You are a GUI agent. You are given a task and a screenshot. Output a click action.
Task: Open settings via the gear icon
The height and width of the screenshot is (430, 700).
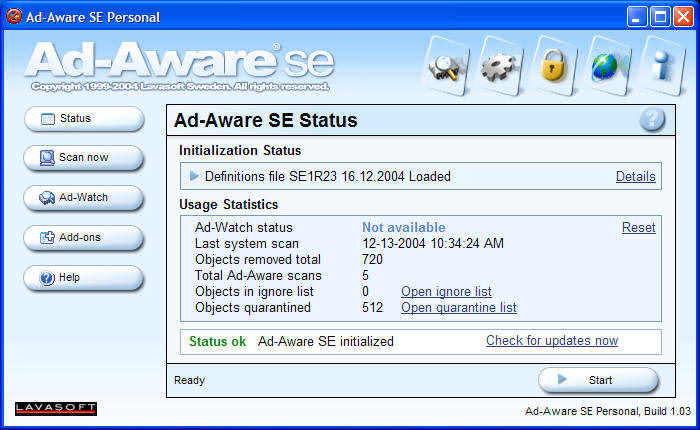497,67
